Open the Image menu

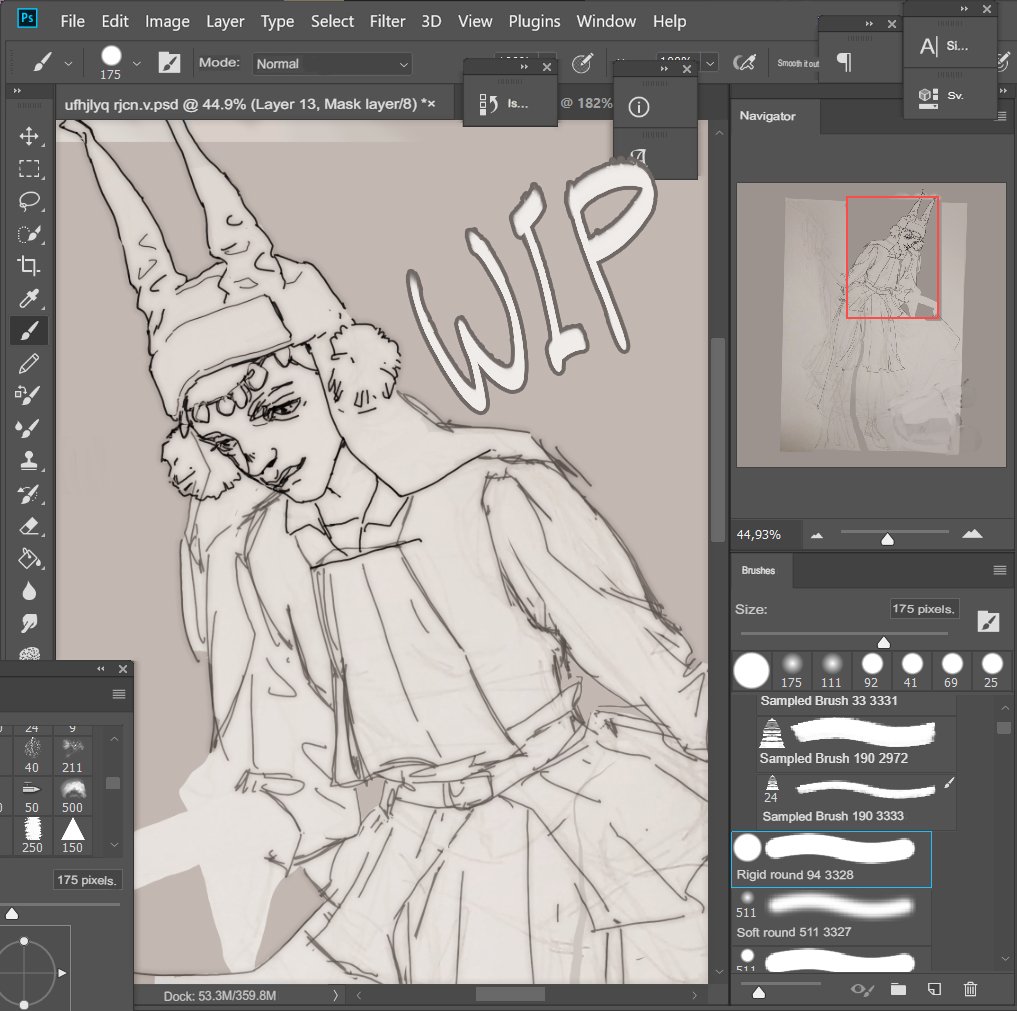[167, 21]
